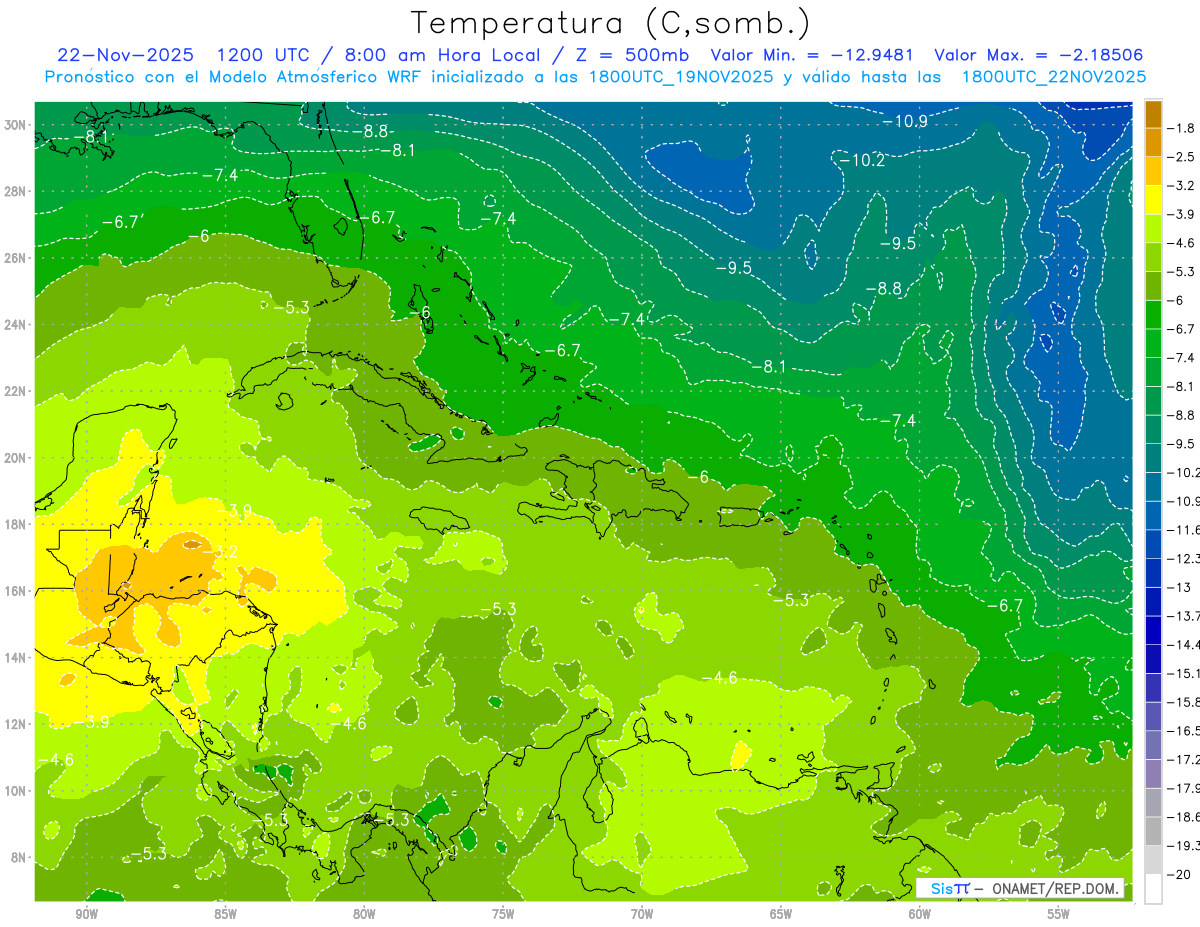
Task: Click the '22N' latitude axis label
Action: 16,391
